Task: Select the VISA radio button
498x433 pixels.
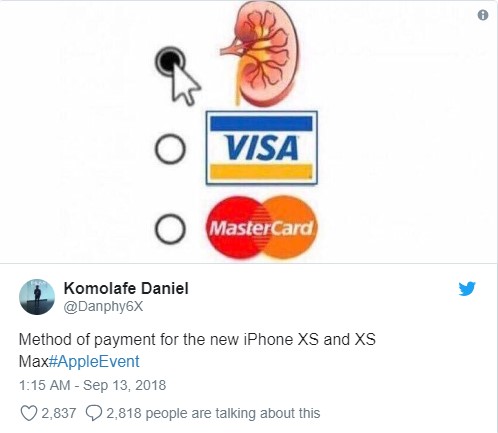Action: pos(170,149)
